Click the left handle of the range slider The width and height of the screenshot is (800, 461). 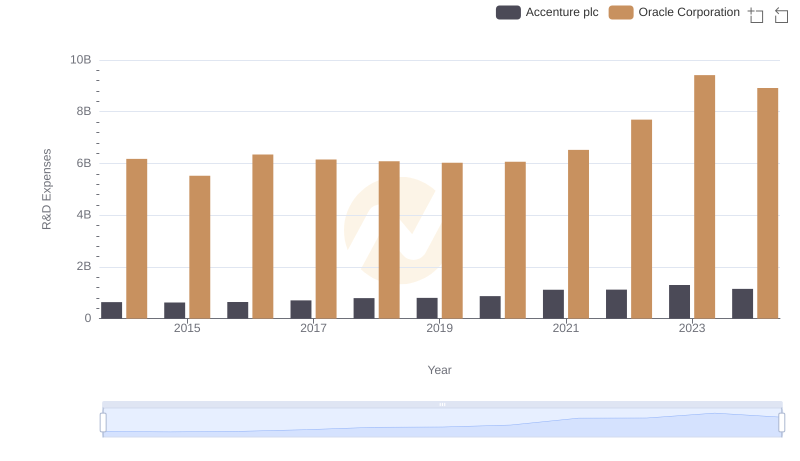[x=103, y=423]
